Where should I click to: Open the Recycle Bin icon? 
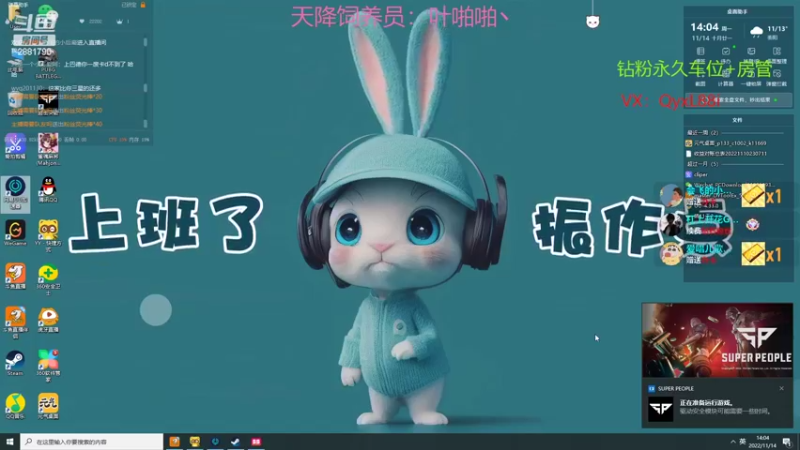pyautogui.click(x=15, y=104)
